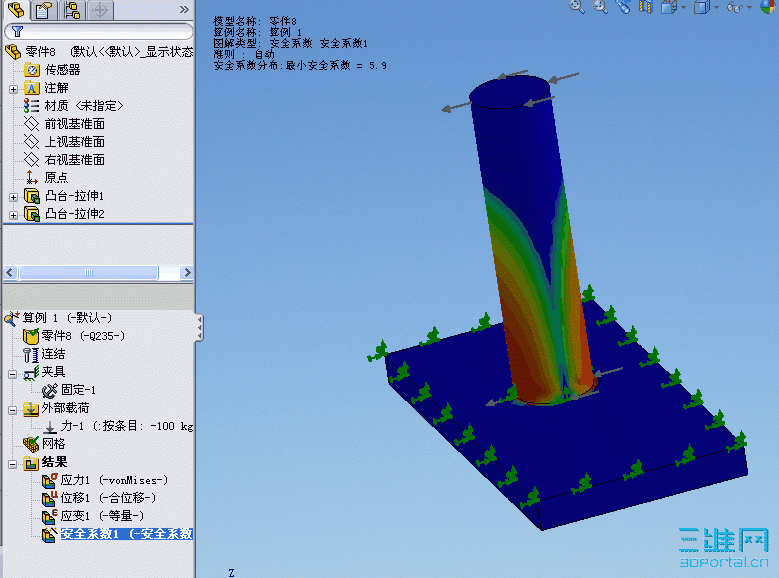Click the Zoom to Fit magnifier
Image resolution: width=779 pixels, height=578 pixels.
coord(577,6)
